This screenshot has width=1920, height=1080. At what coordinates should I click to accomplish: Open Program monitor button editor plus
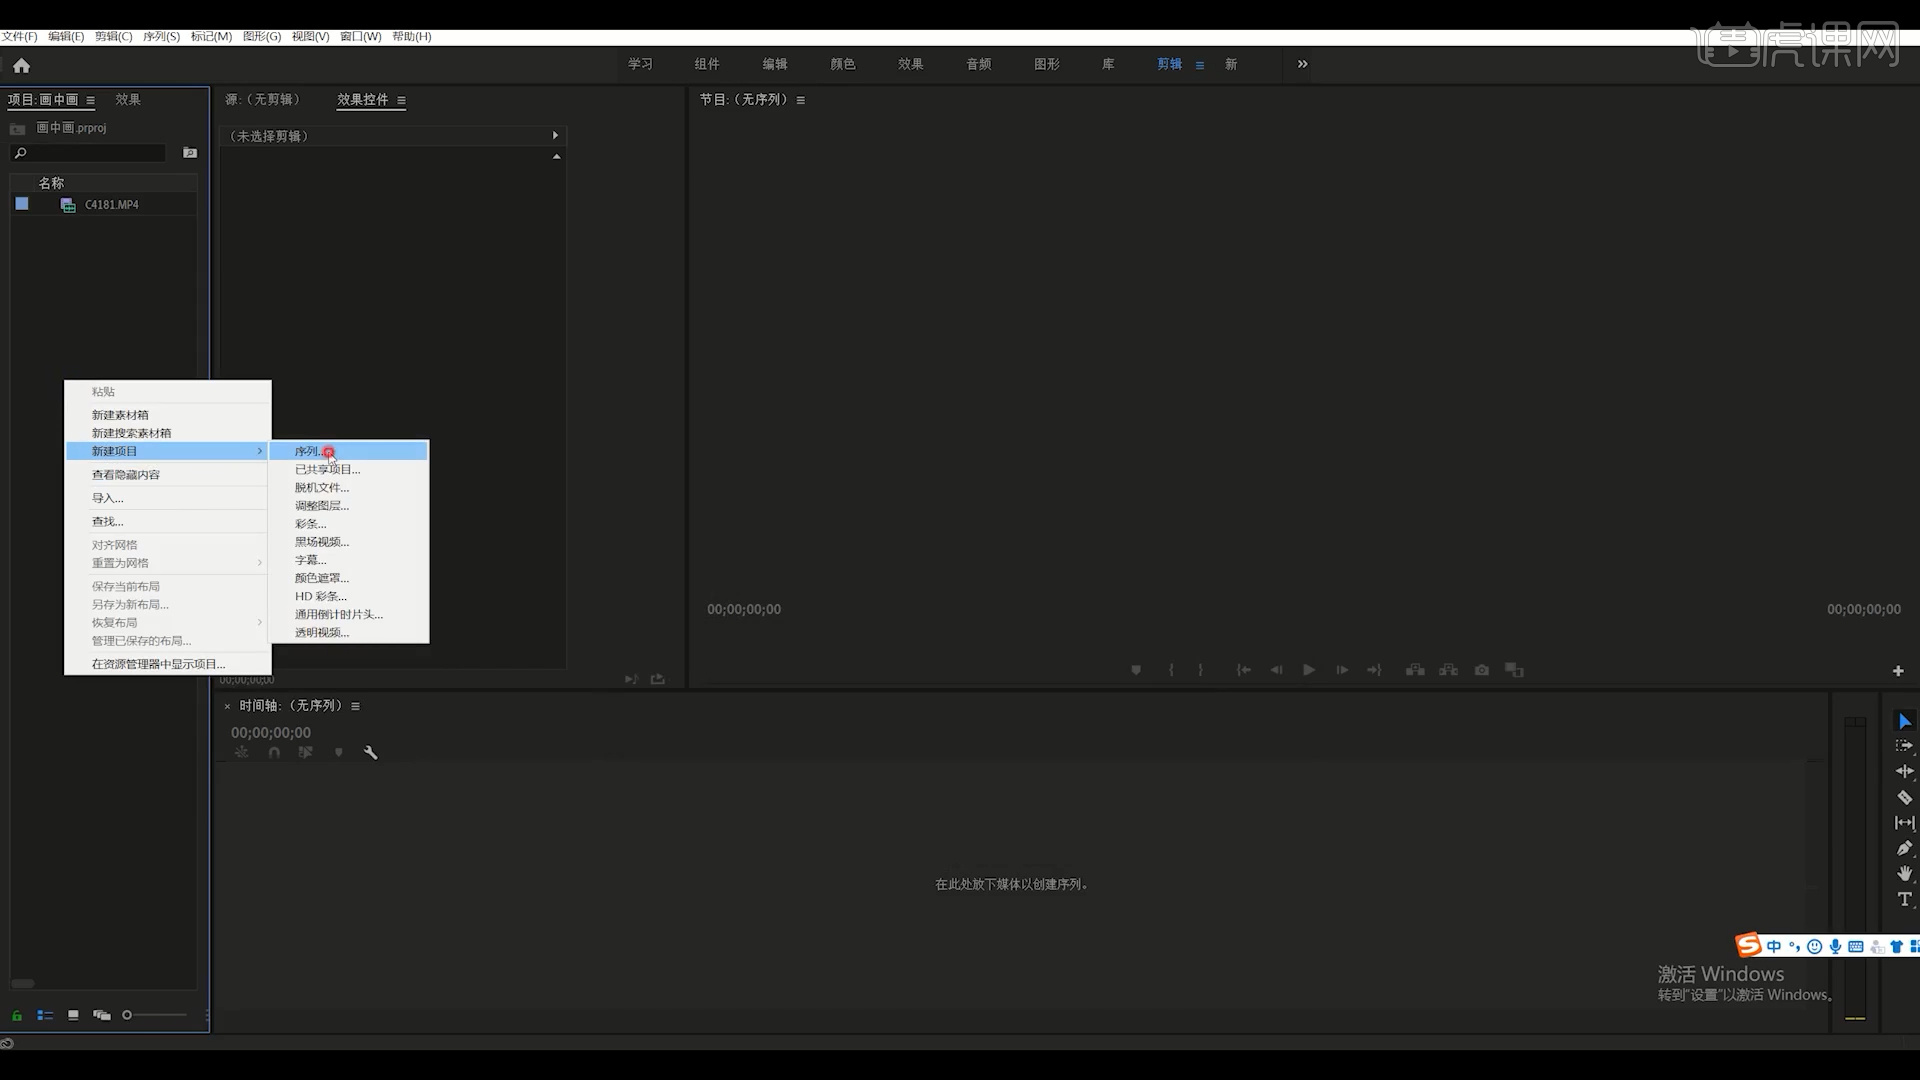pos(1898,671)
